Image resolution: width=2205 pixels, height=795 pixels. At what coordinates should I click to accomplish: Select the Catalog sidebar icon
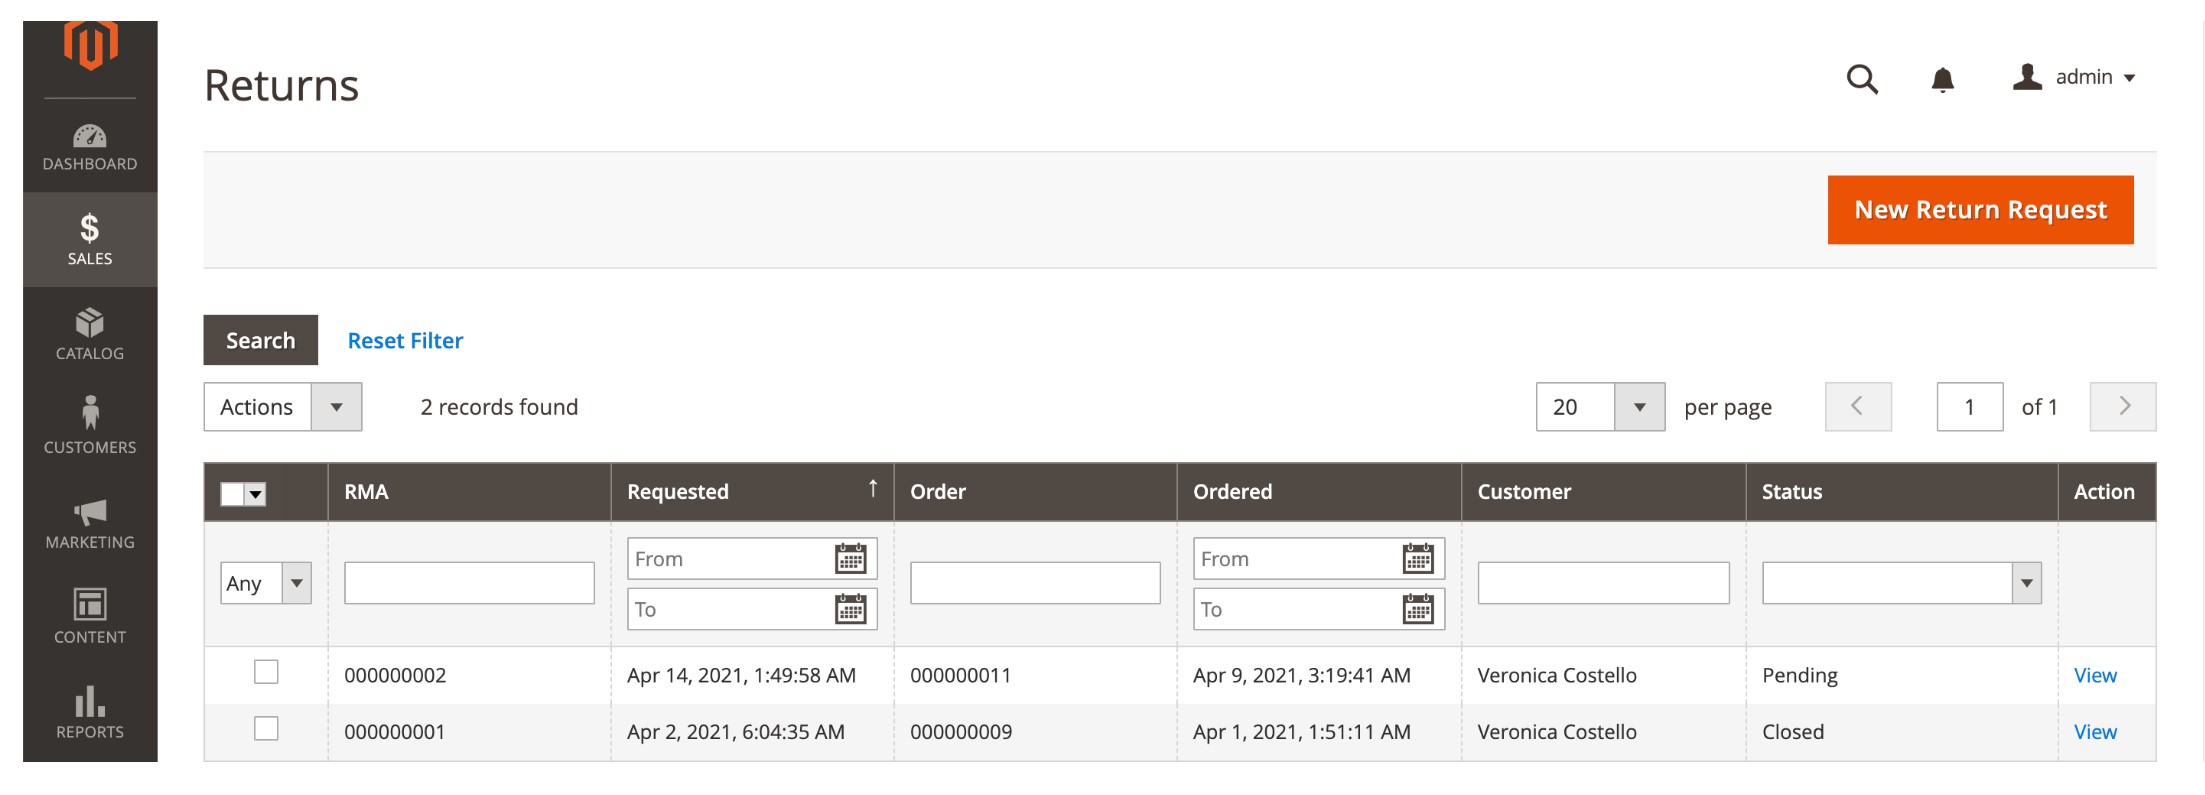tap(89, 333)
